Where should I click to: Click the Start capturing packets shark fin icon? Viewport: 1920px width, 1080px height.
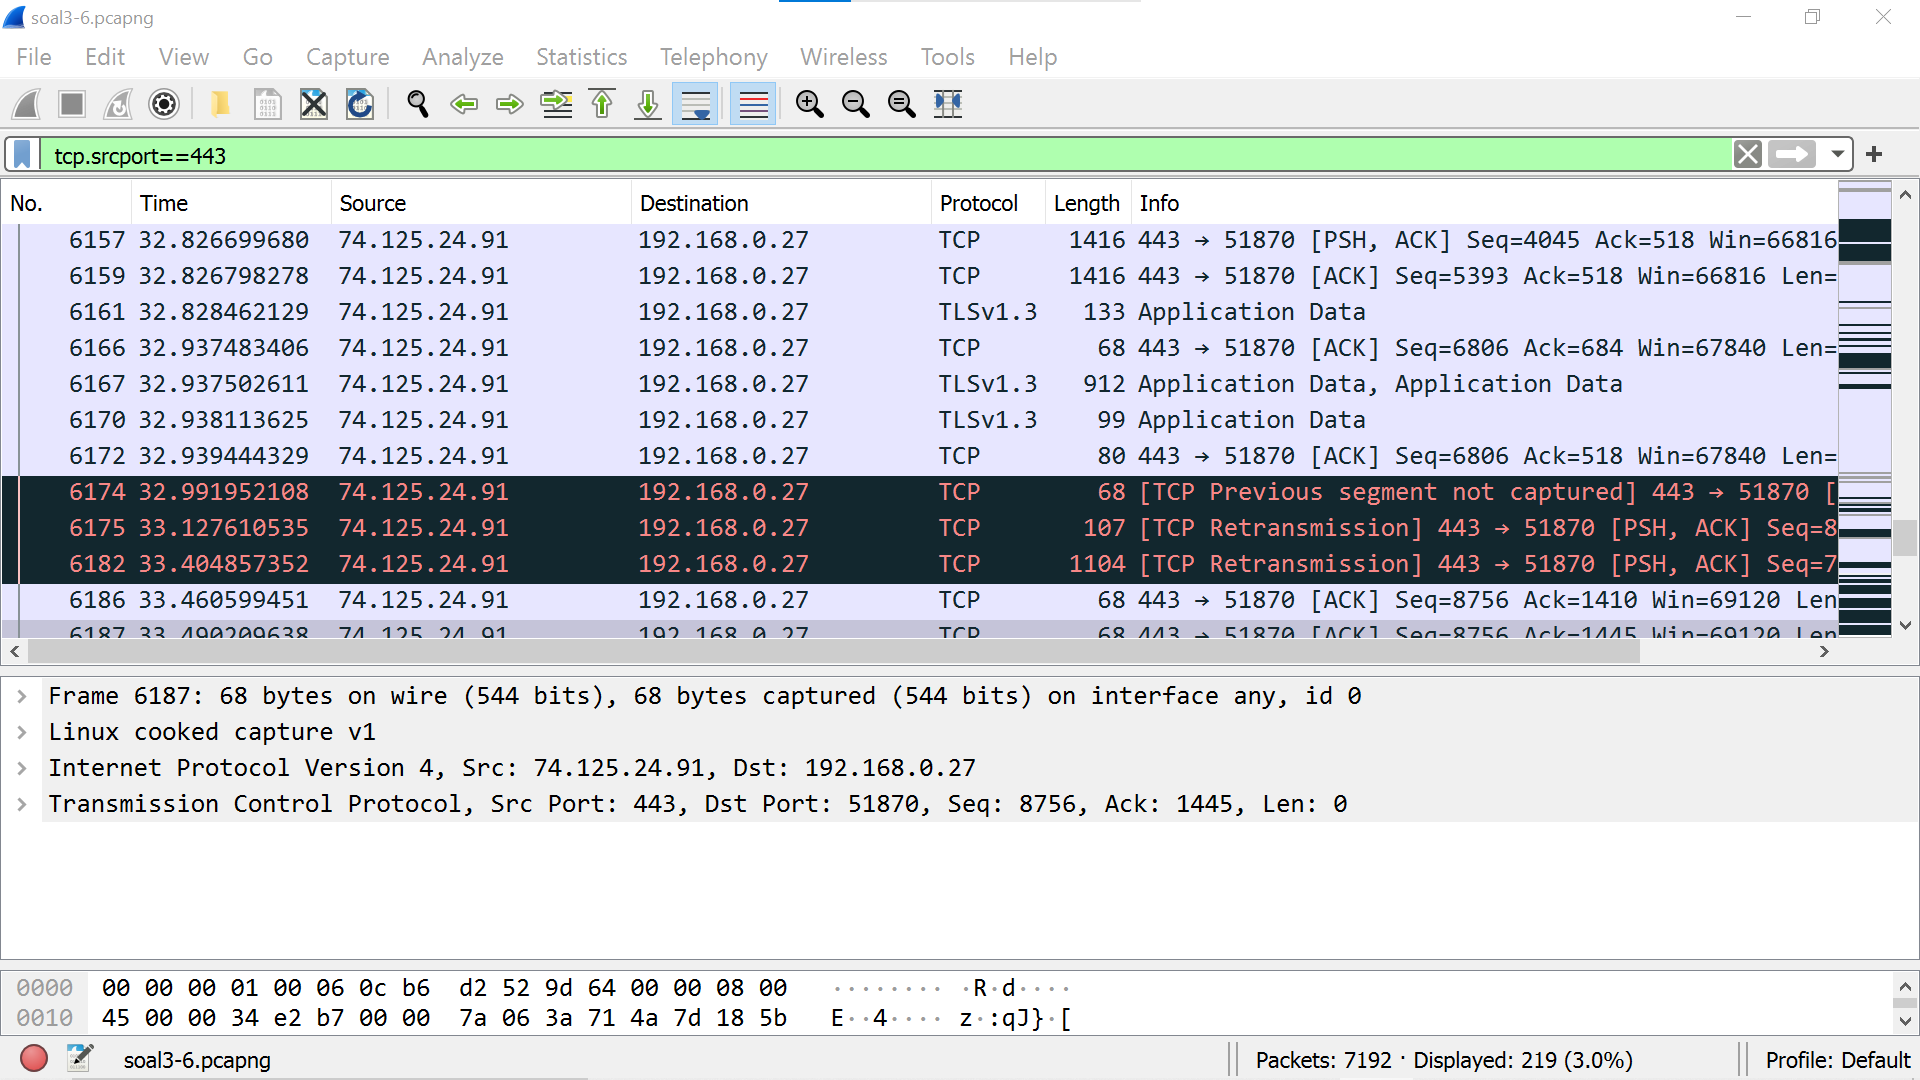pyautogui.click(x=27, y=104)
